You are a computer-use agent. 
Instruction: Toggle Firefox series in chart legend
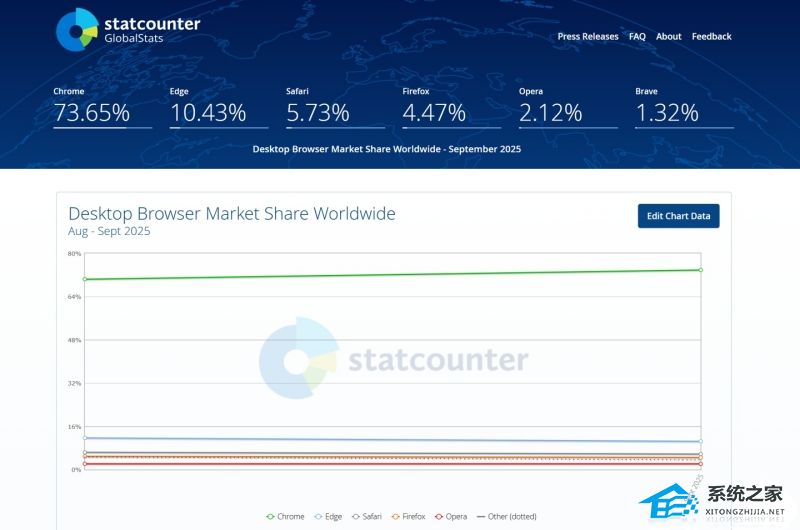pyautogui.click(x=408, y=516)
